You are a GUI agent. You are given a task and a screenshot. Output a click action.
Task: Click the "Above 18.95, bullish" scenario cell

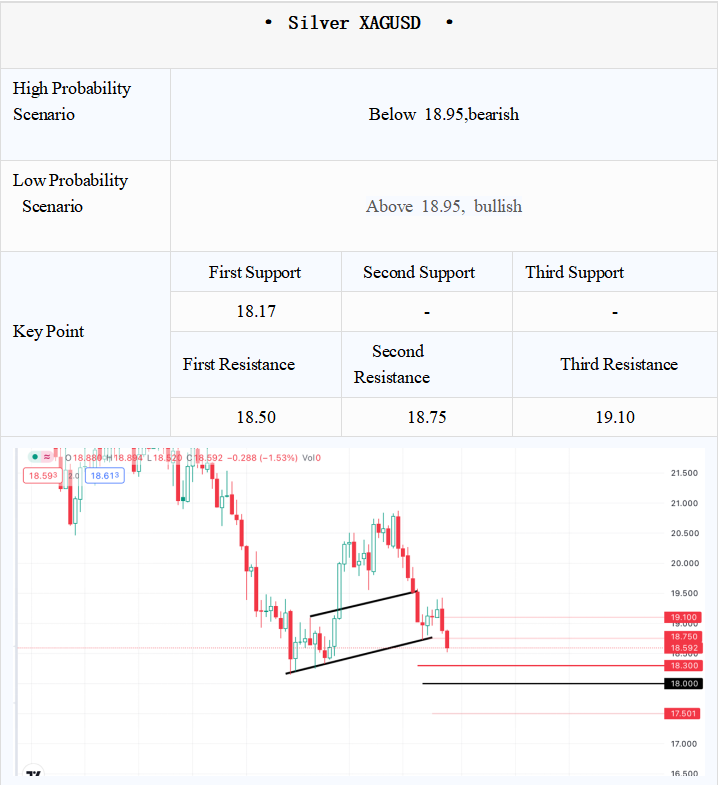pyautogui.click(x=444, y=206)
